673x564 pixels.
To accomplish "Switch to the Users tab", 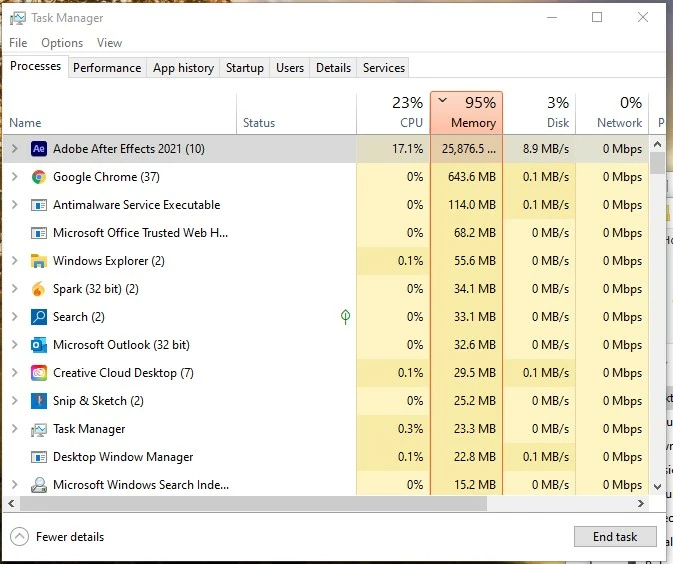I will click(290, 68).
